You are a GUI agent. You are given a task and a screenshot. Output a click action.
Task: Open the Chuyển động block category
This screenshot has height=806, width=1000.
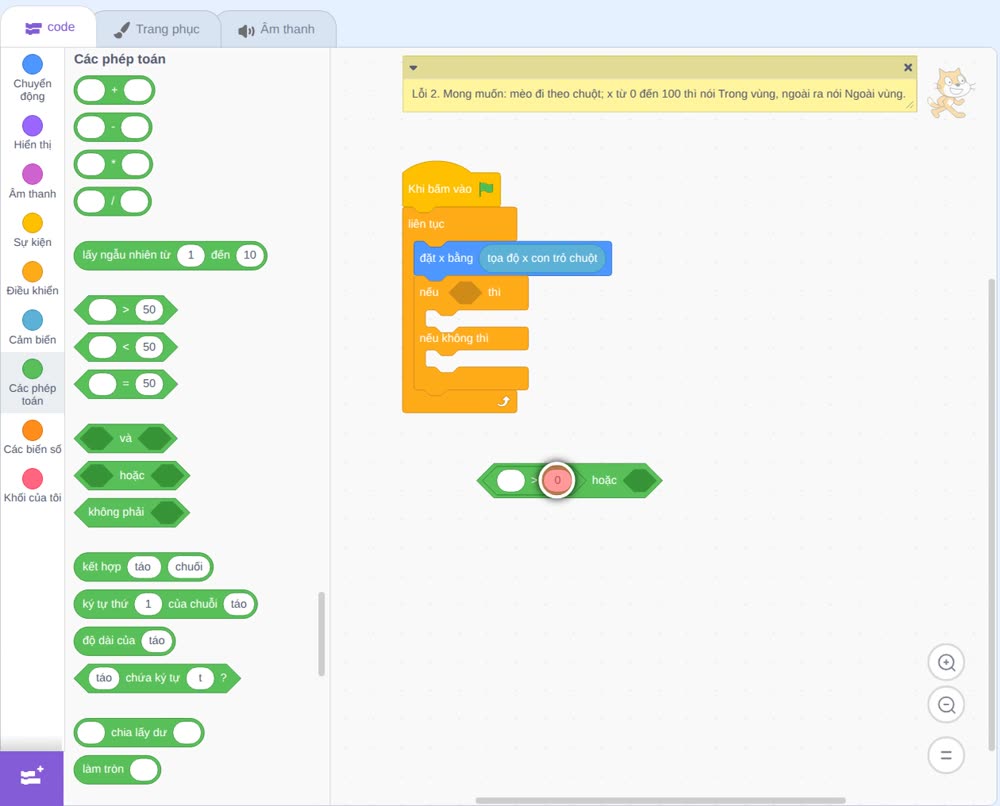pyautogui.click(x=33, y=78)
